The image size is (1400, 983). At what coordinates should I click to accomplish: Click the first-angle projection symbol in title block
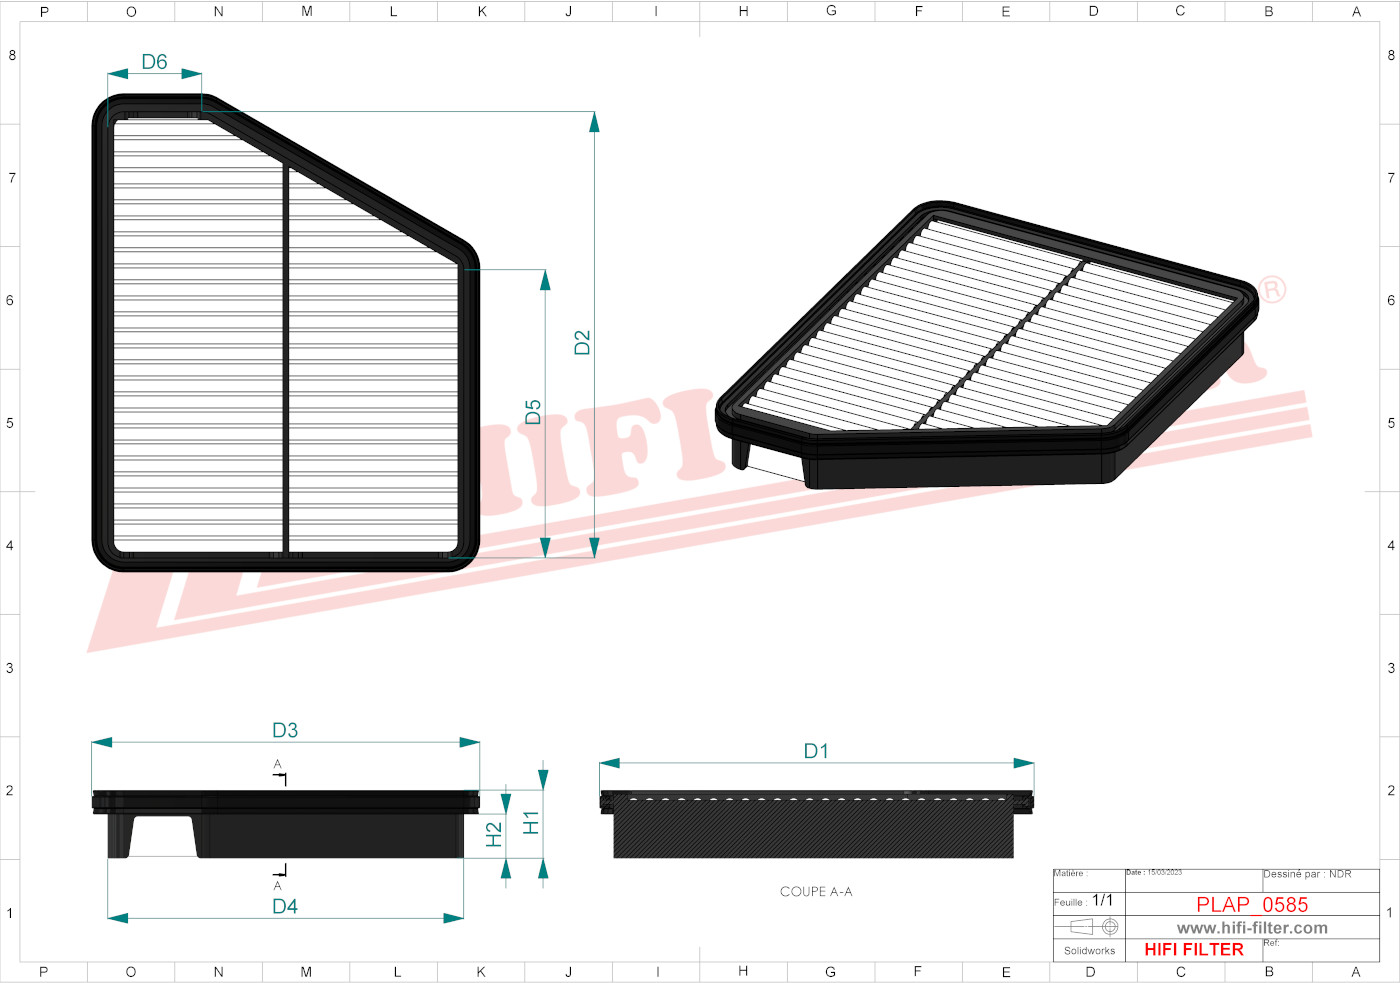(x=1093, y=927)
